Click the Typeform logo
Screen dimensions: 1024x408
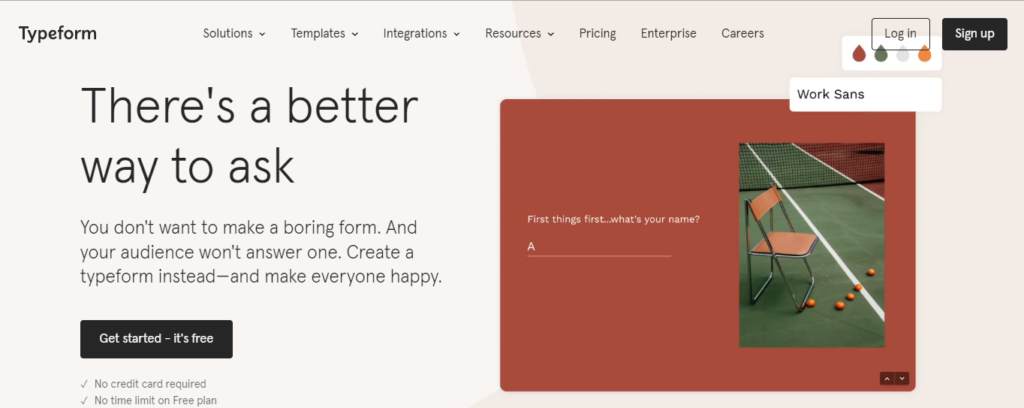point(57,33)
